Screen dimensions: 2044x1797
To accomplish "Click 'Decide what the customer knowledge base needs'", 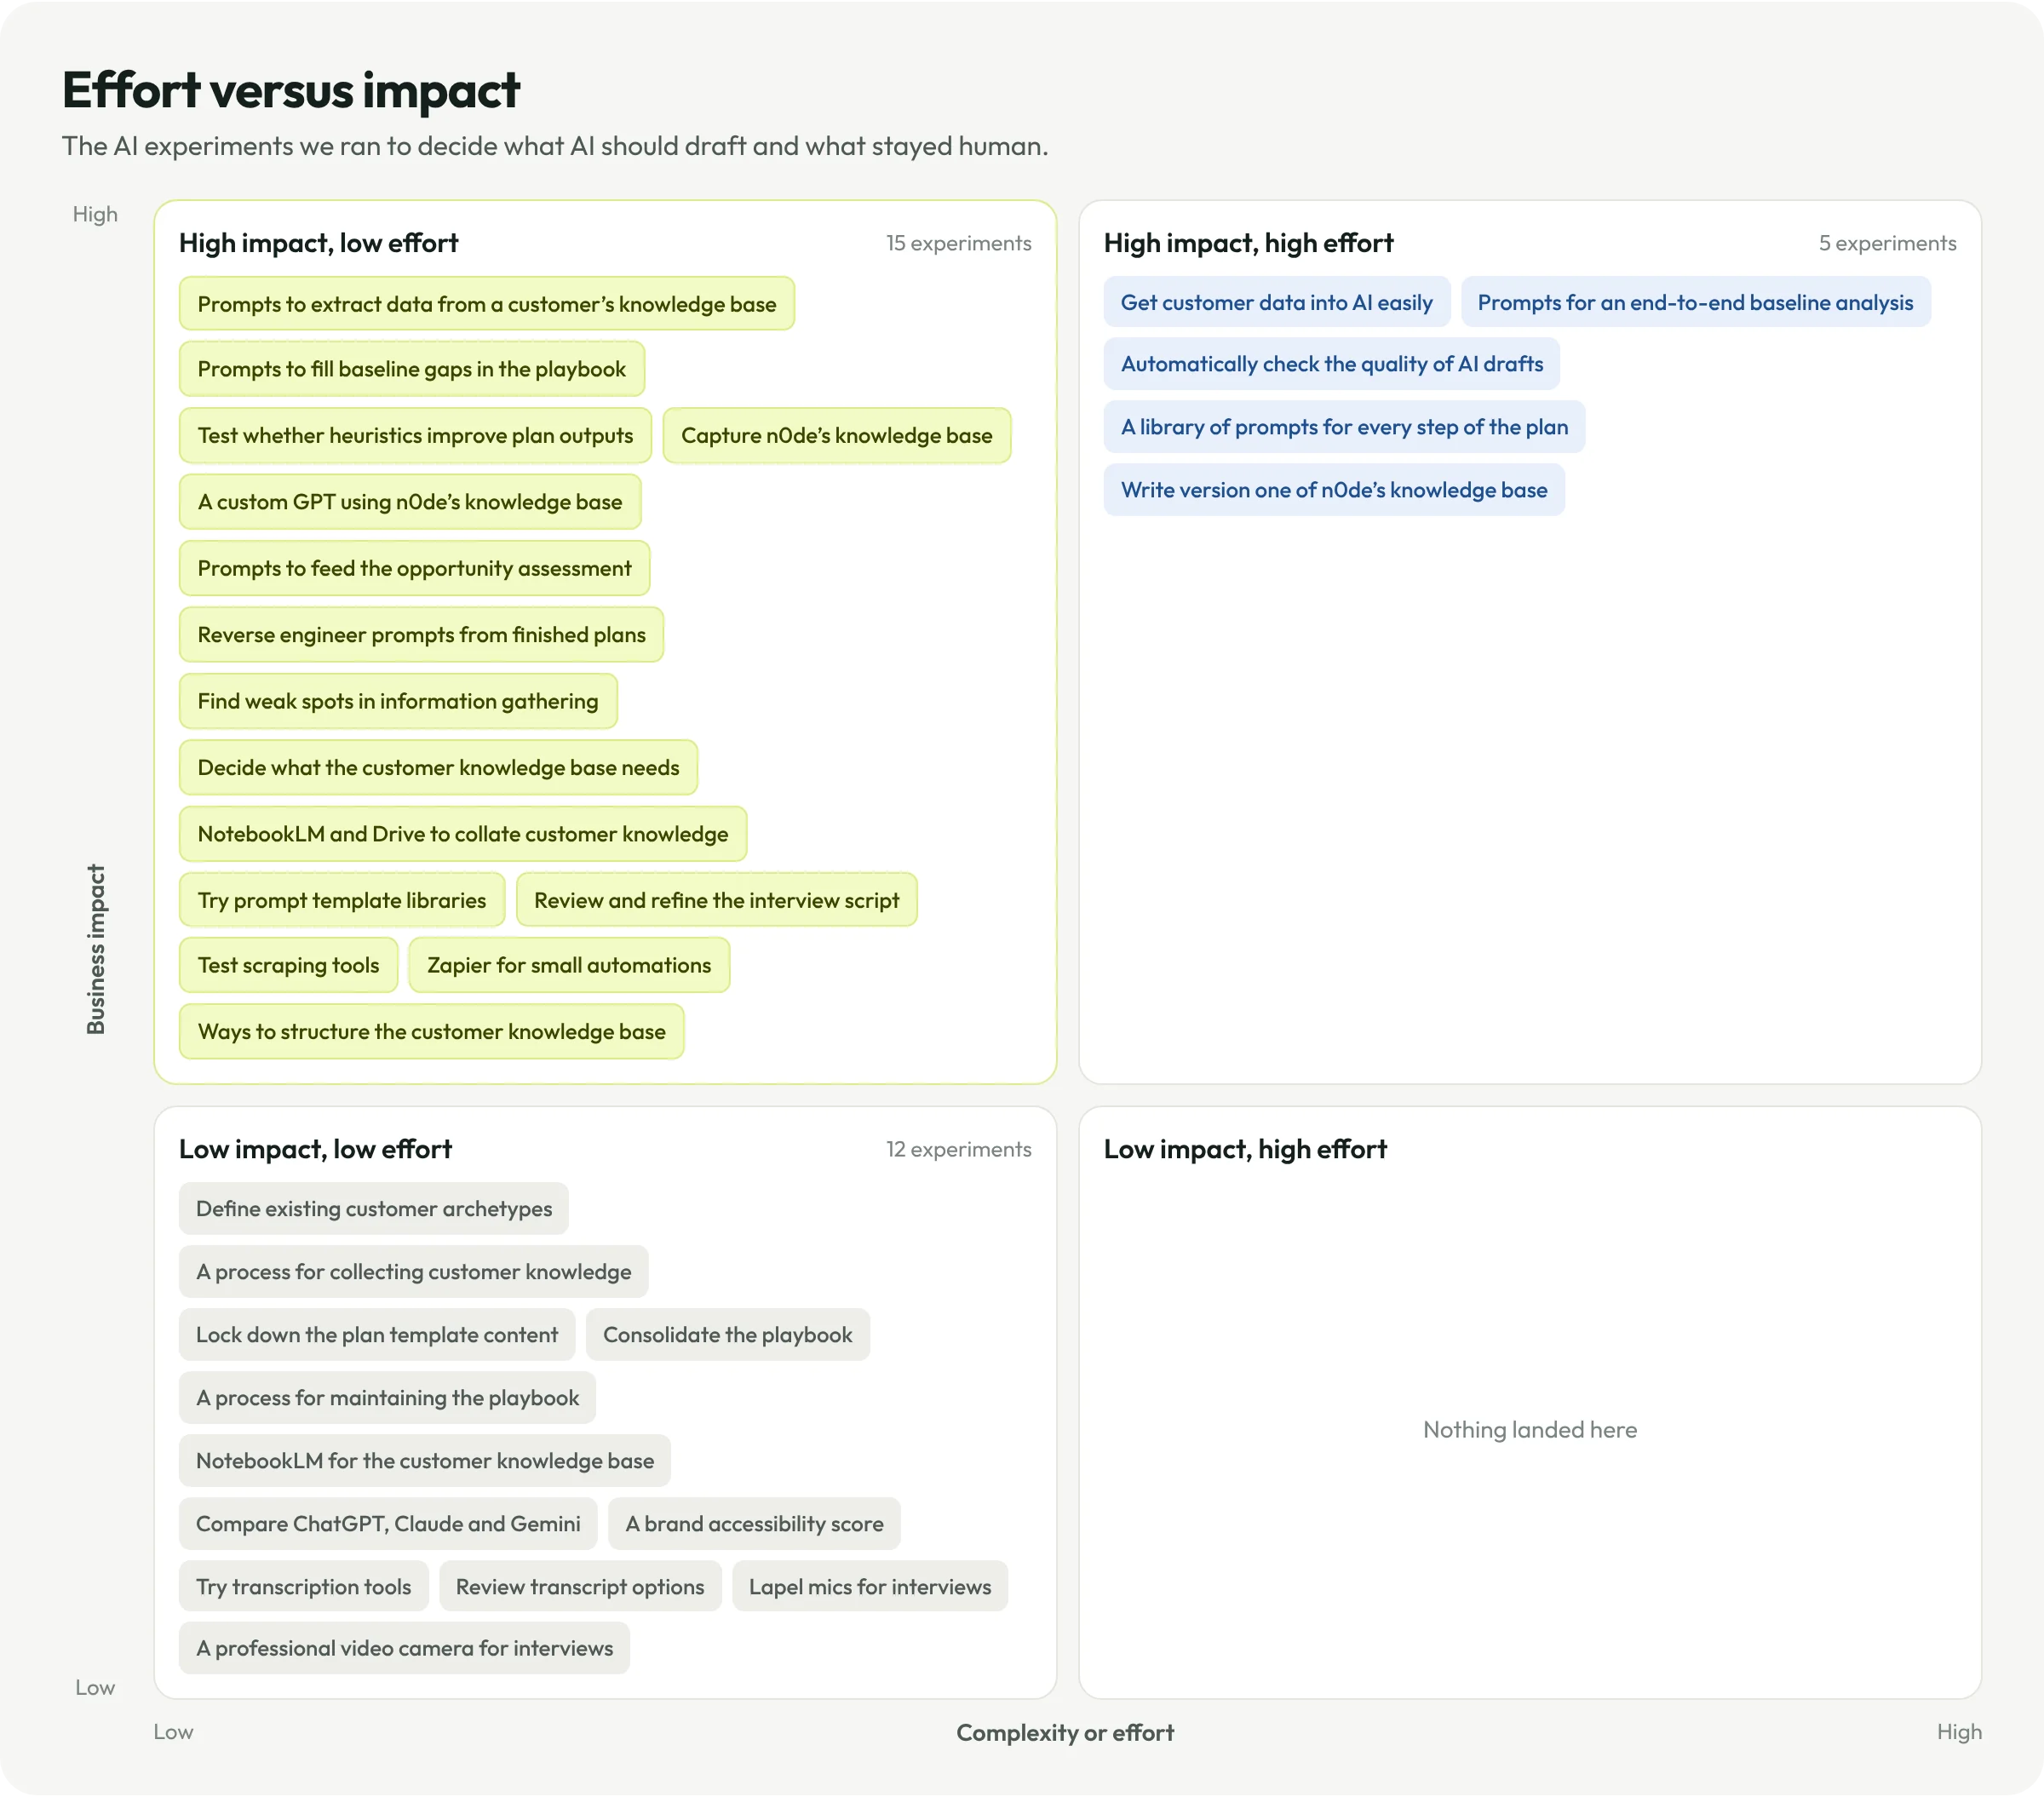I will 438,768.
